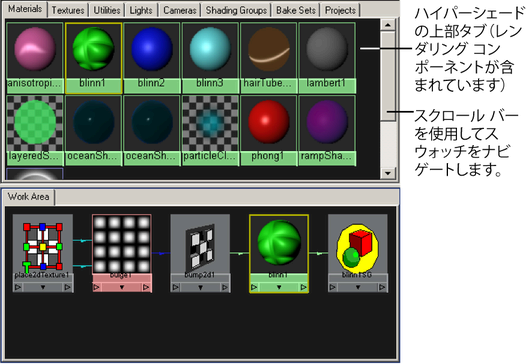Click the bulge1 texture node swatch
526x364 pixels.
click(x=121, y=245)
